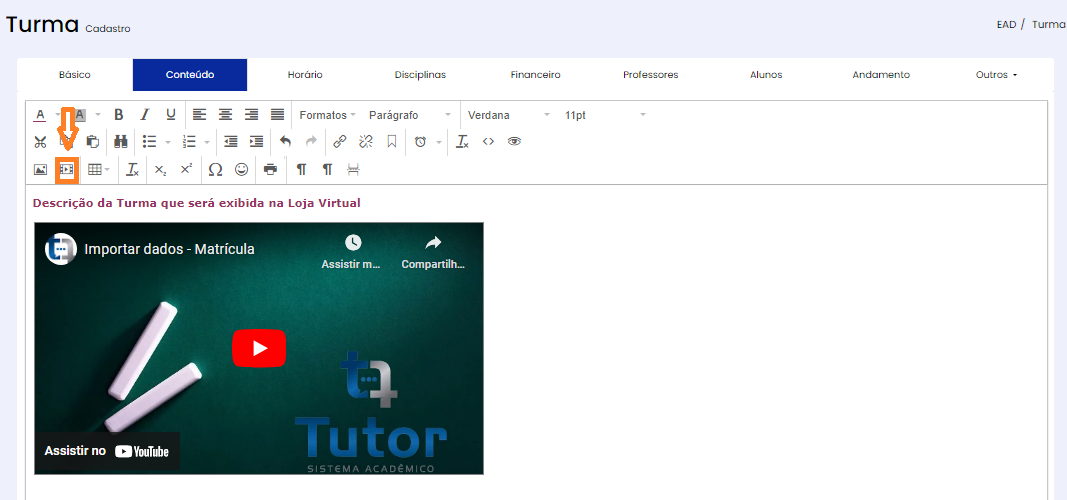
Task: Open the Parágrafo block format dropdown
Action: tap(410, 115)
